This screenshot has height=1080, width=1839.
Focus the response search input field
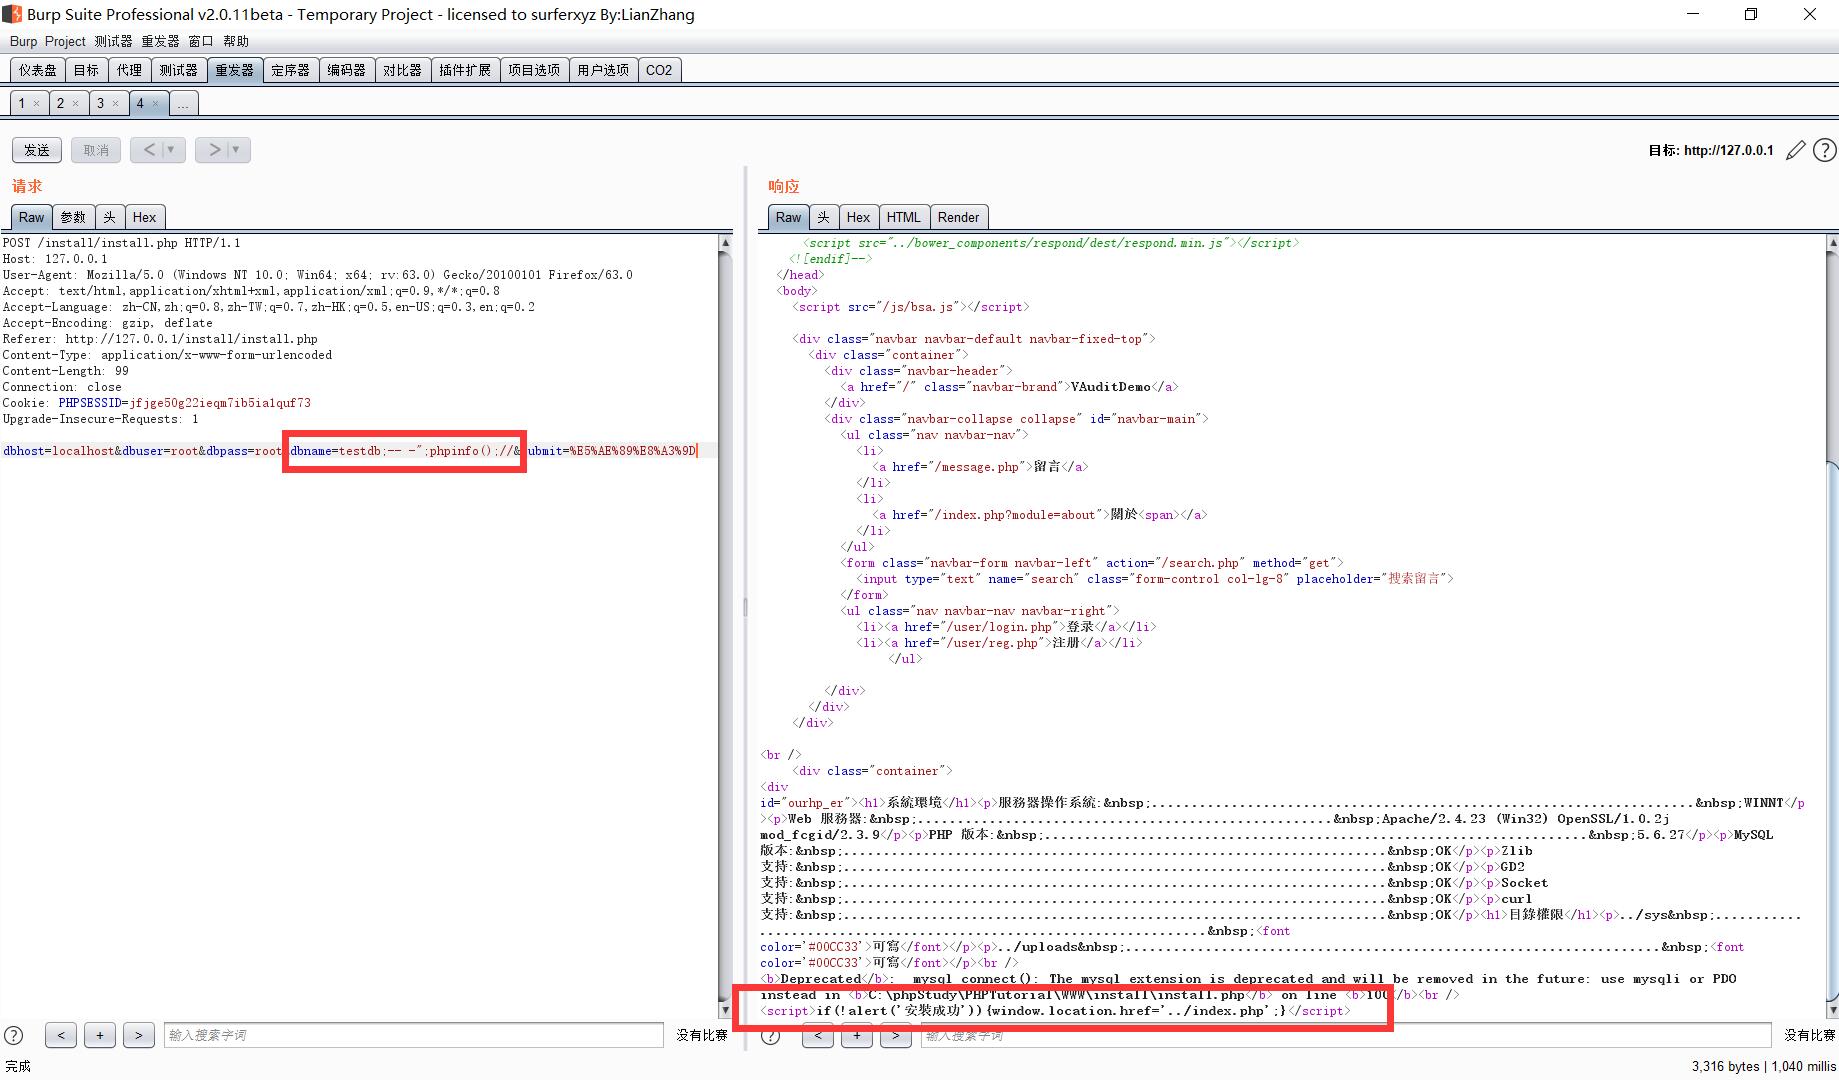1346,1038
